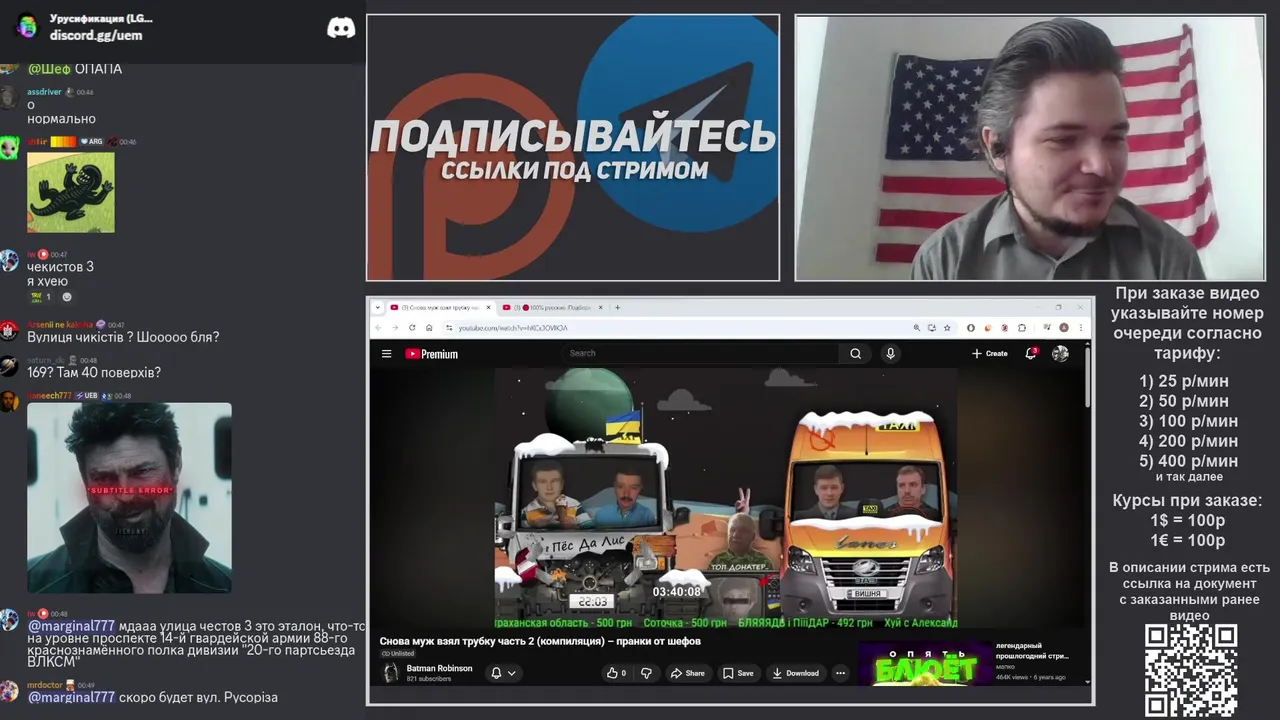
Task: Dislike the video with thumbs down
Action: (x=646, y=673)
